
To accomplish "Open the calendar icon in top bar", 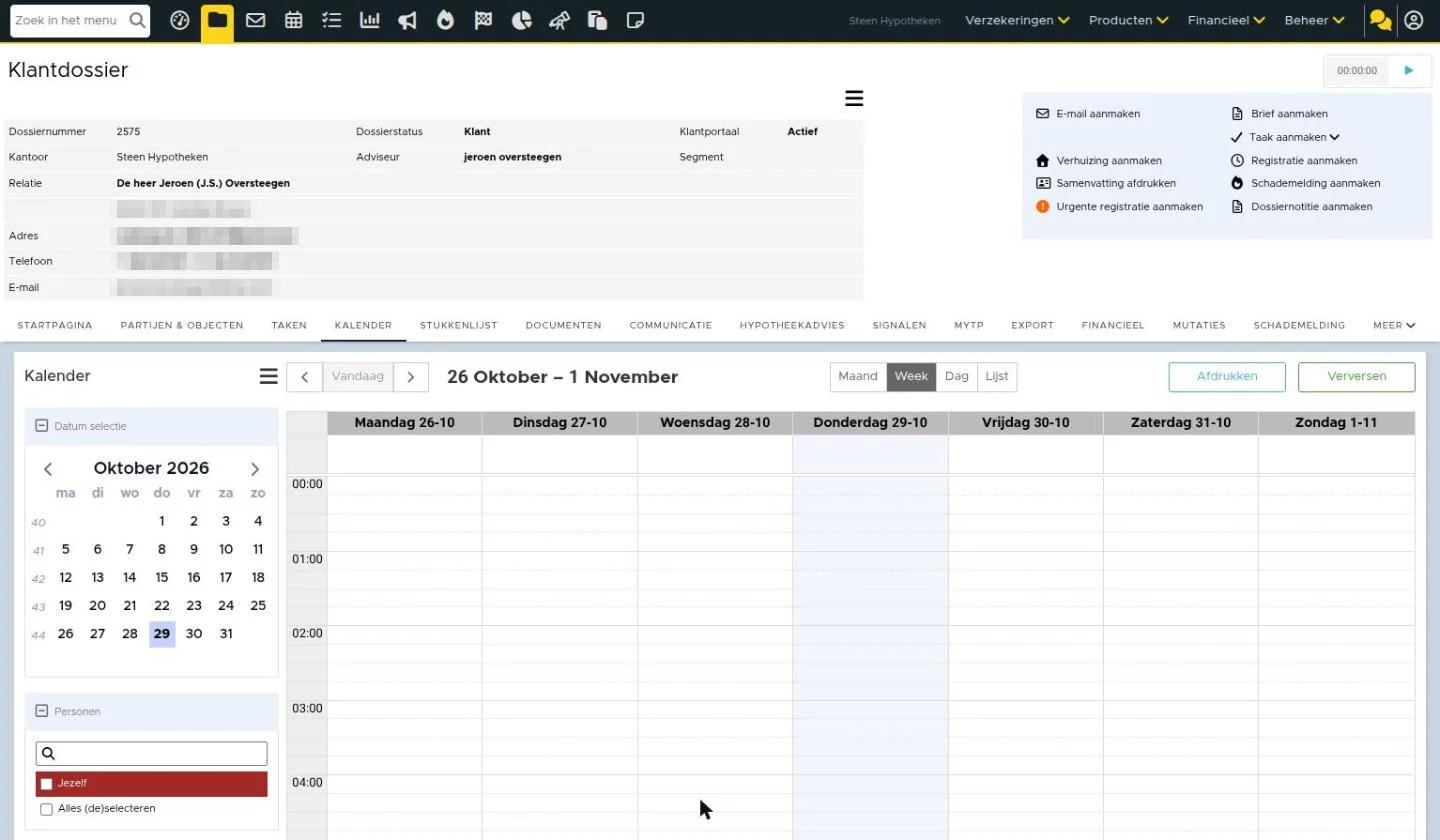I will [x=293, y=20].
